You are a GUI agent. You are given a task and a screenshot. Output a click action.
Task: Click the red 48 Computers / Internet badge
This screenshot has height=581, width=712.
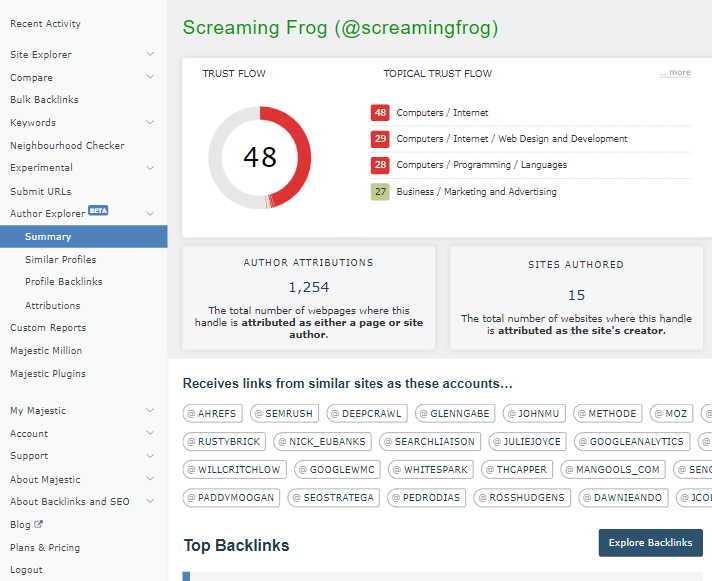pos(380,113)
